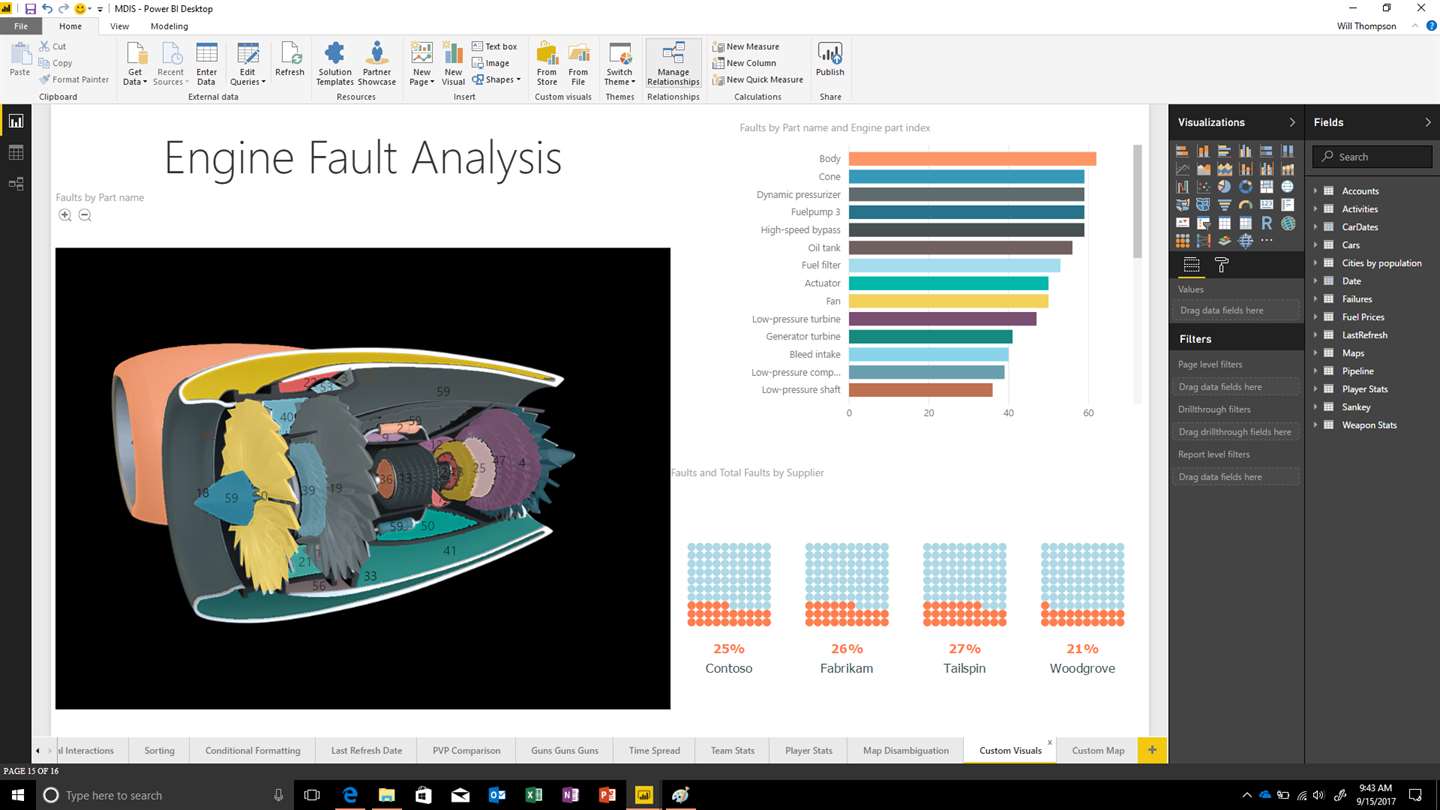
Task: Open the File menu
Action: click(21, 27)
